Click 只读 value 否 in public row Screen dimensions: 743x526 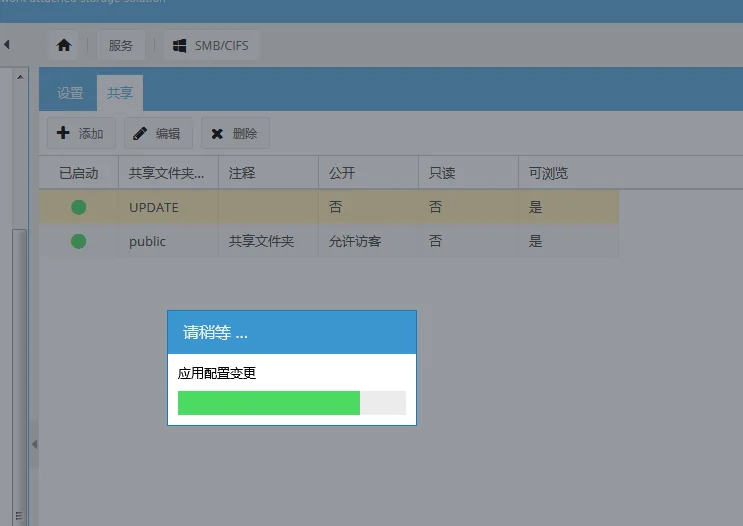click(x=468, y=241)
